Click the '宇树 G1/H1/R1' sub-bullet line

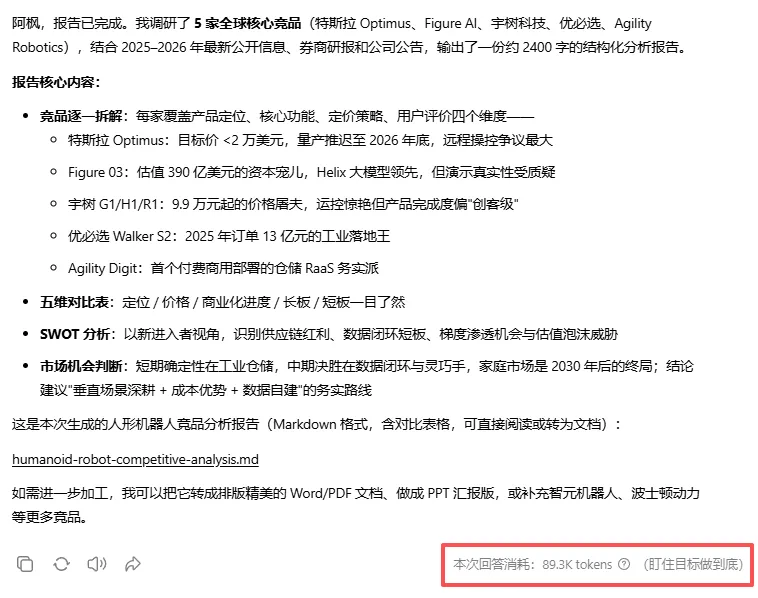[293, 204]
